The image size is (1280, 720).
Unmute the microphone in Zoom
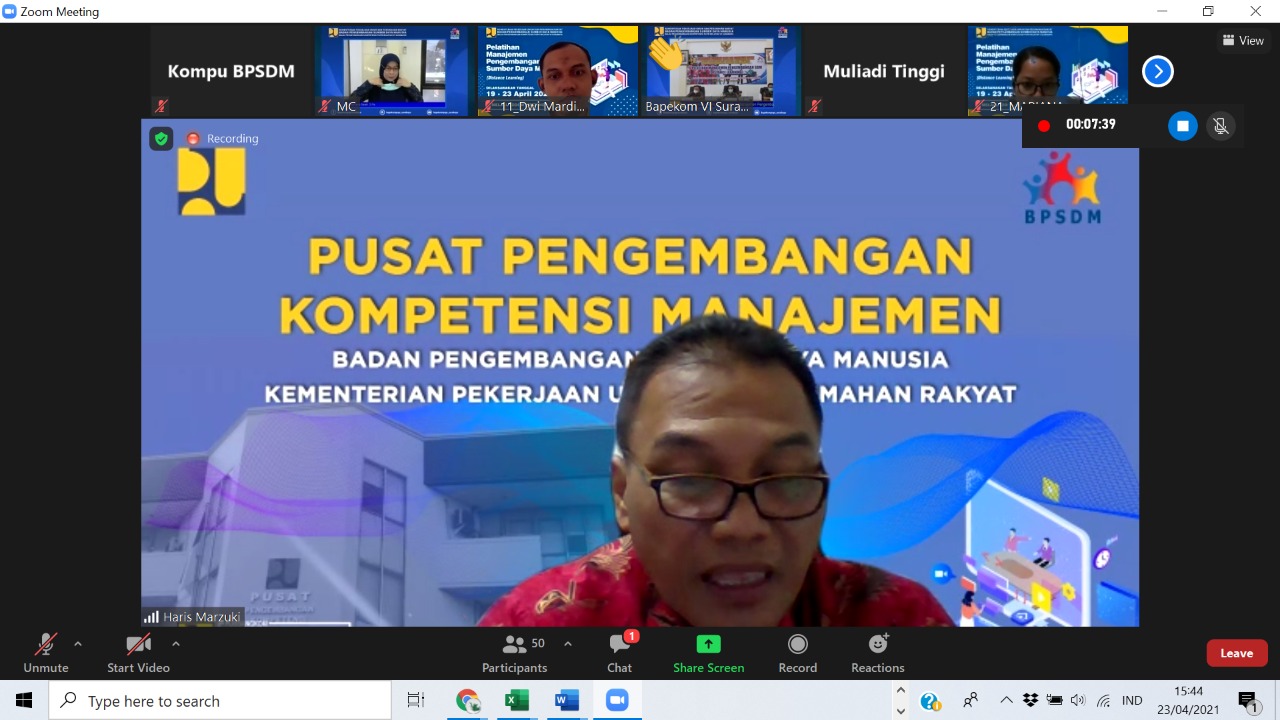pyautogui.click(x=46, y=653)
